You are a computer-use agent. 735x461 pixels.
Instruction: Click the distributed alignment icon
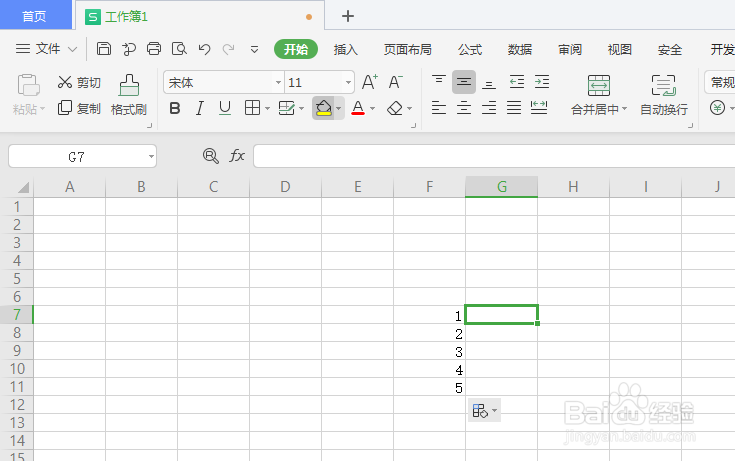pyautogui.click(x=539, y=108)
